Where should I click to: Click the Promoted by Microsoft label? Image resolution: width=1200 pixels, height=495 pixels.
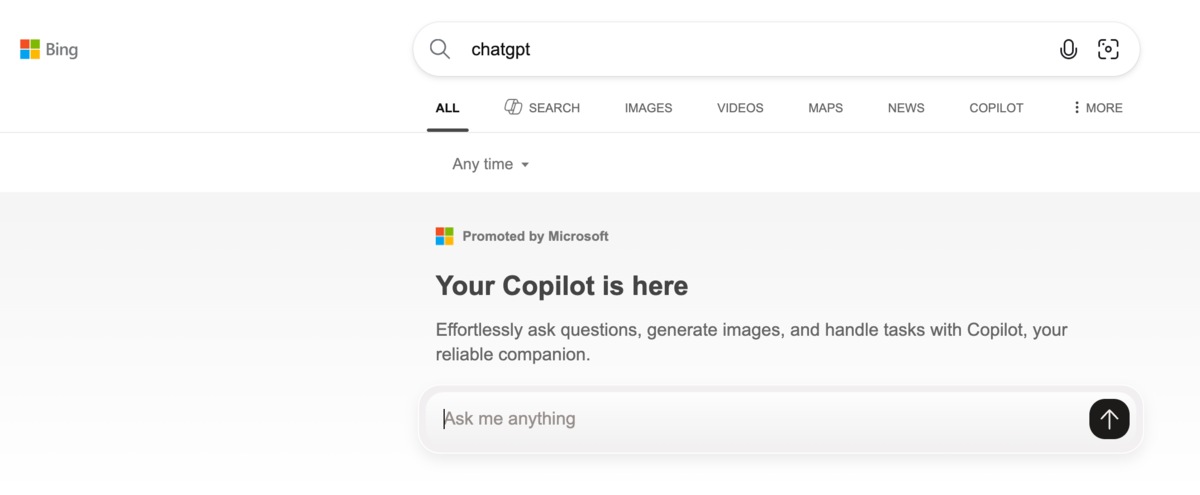point(535,237)
